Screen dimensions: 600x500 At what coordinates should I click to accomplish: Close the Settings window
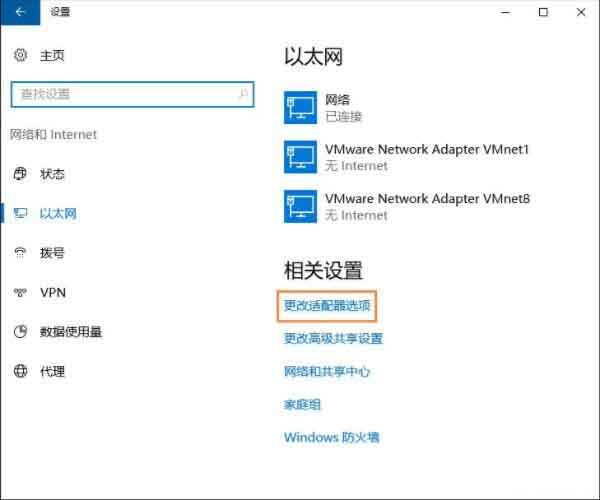[x=580, y=12]
